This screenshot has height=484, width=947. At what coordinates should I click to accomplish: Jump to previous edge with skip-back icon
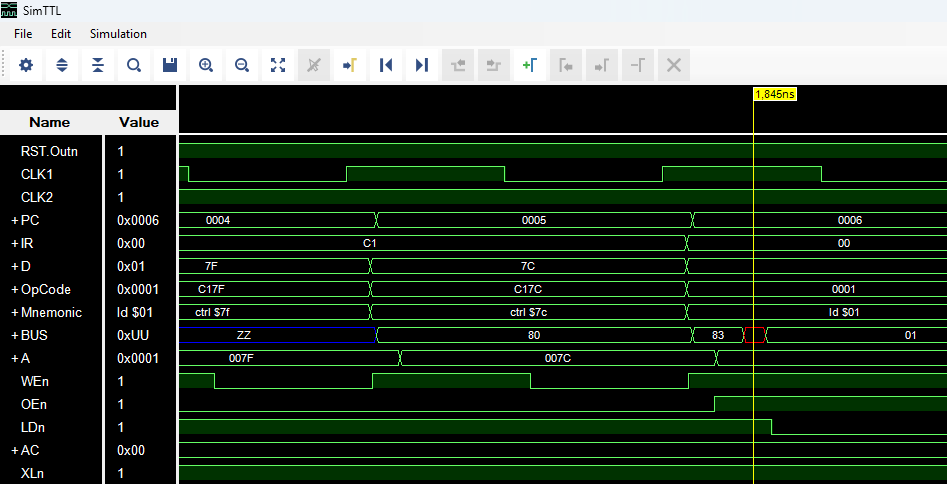pos(386,65)
